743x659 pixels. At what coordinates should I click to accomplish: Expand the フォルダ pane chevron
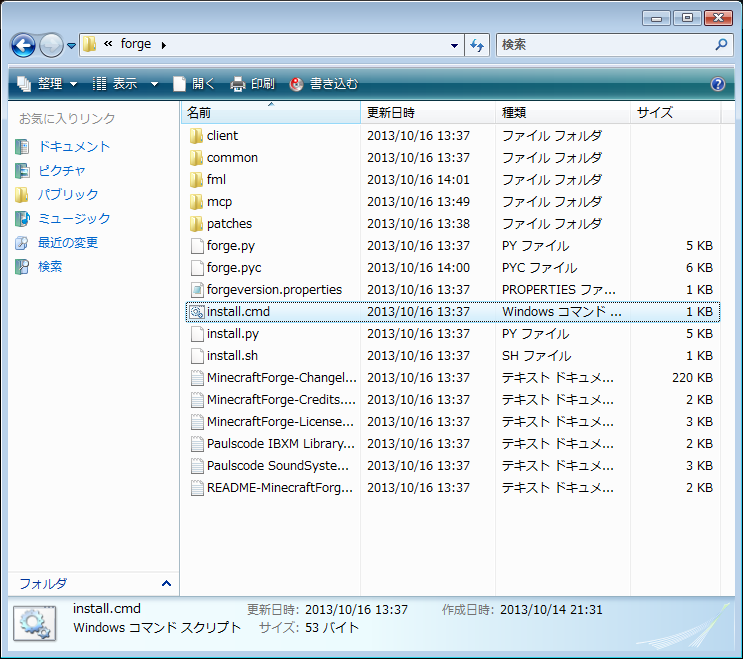click(166, 583)
